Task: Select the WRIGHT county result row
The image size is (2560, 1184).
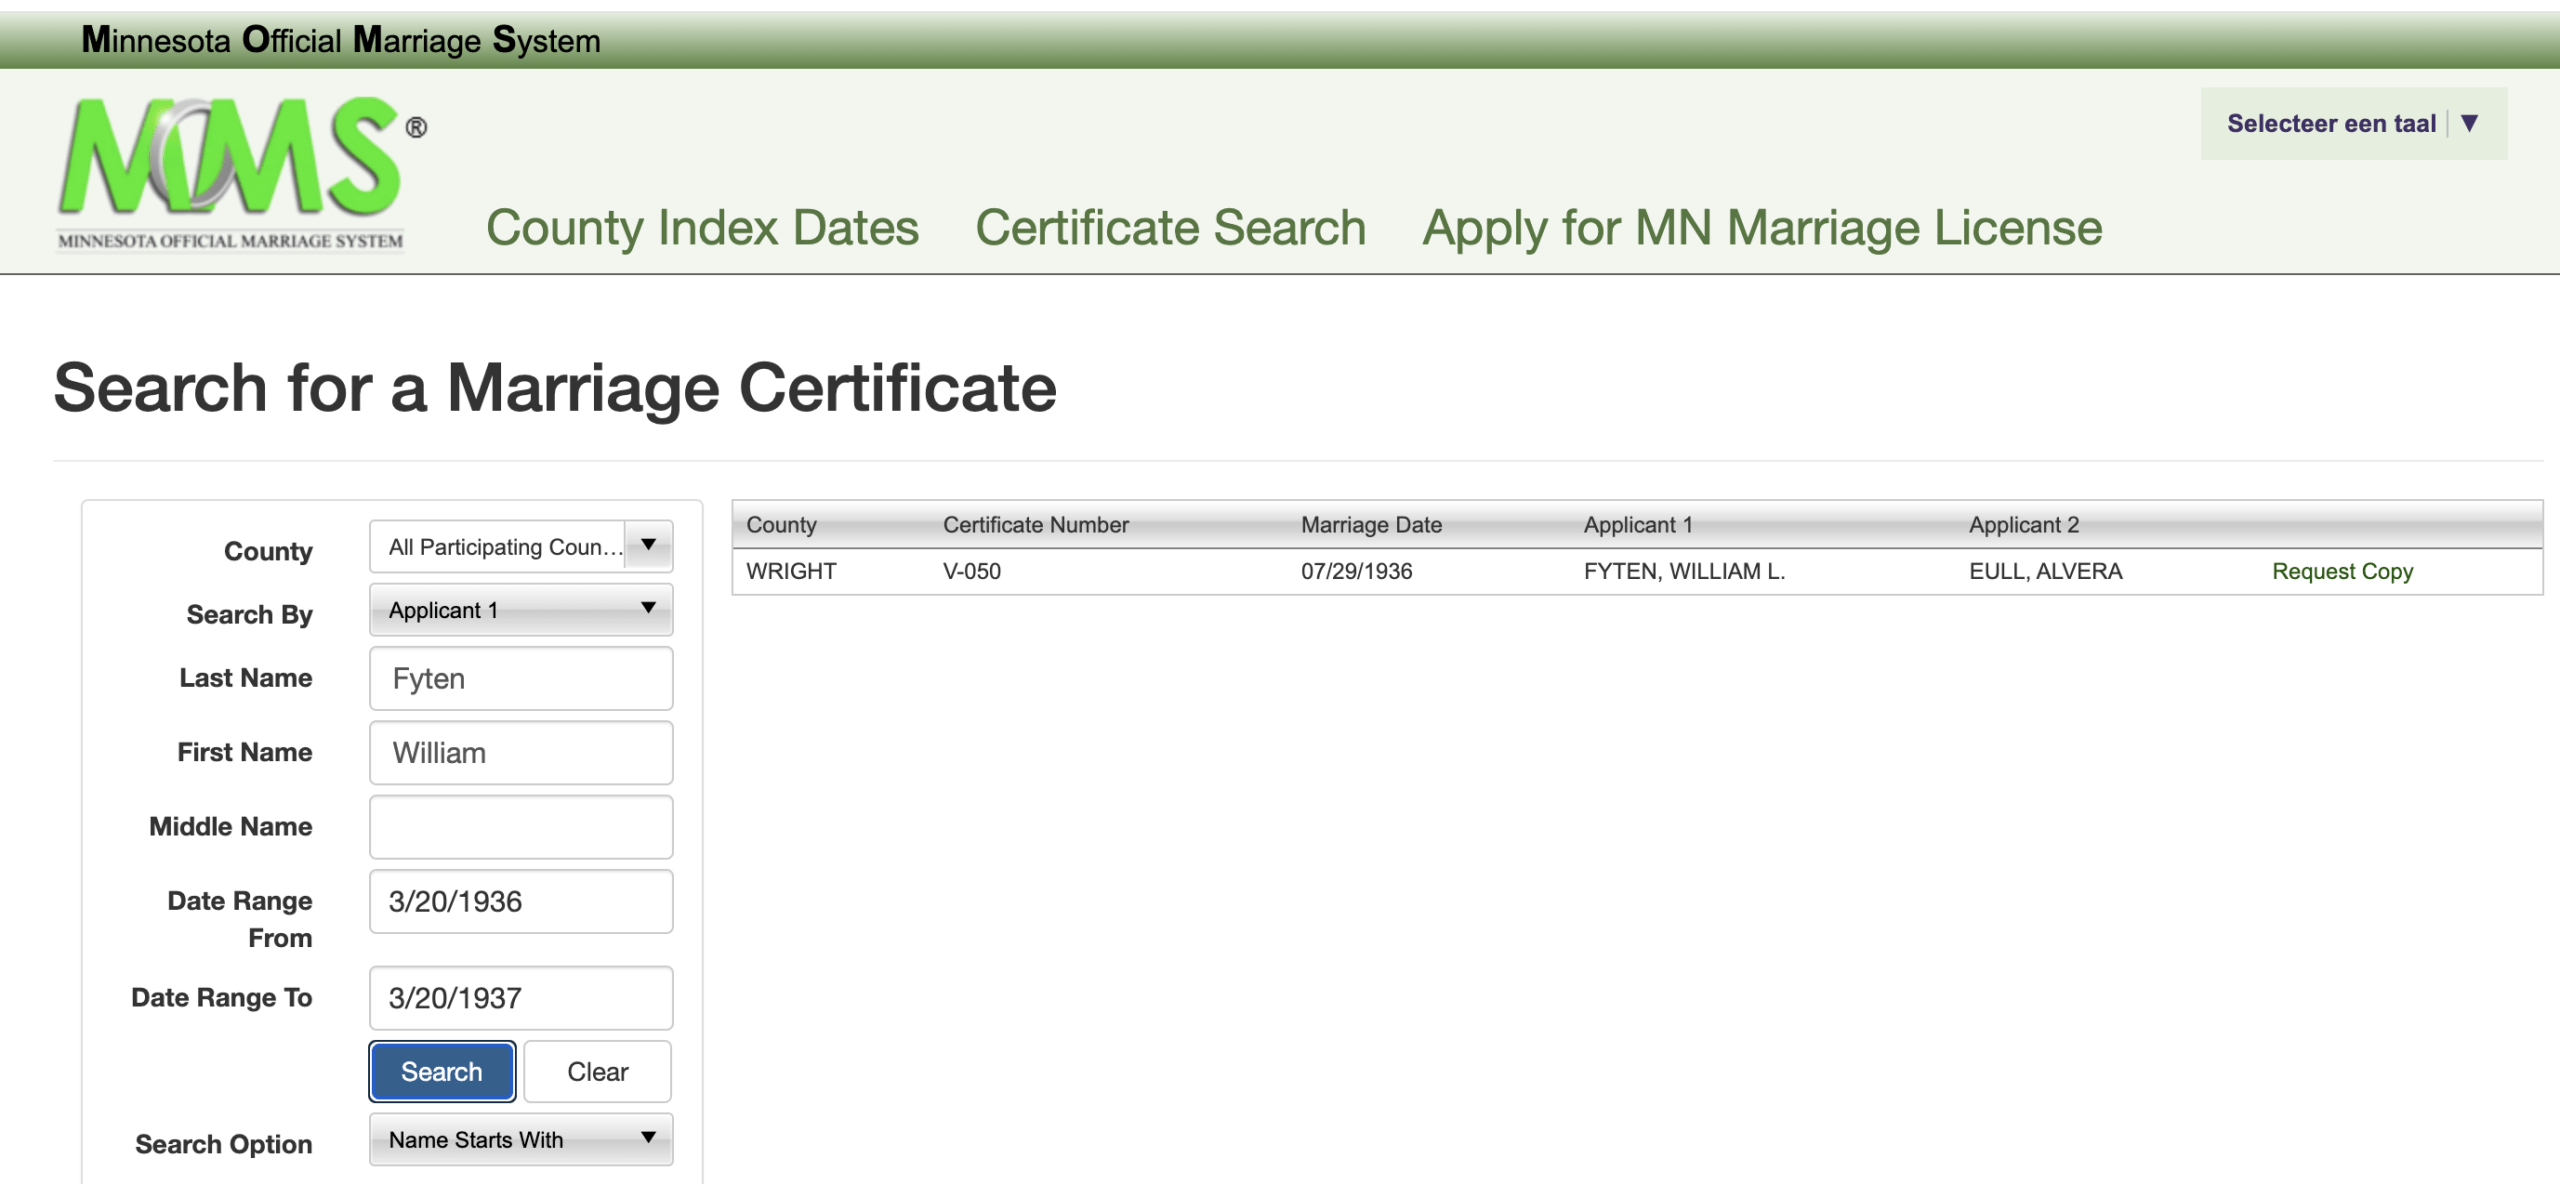Action: [x=791, y=572]
